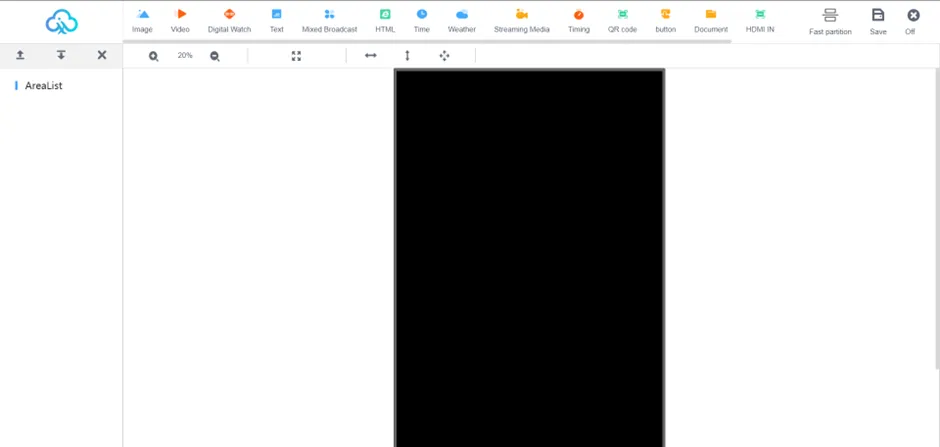Viewport: 940px width, 447px height.
Task: Click the 20% zoom level value
Action: (x=185, y=55)
